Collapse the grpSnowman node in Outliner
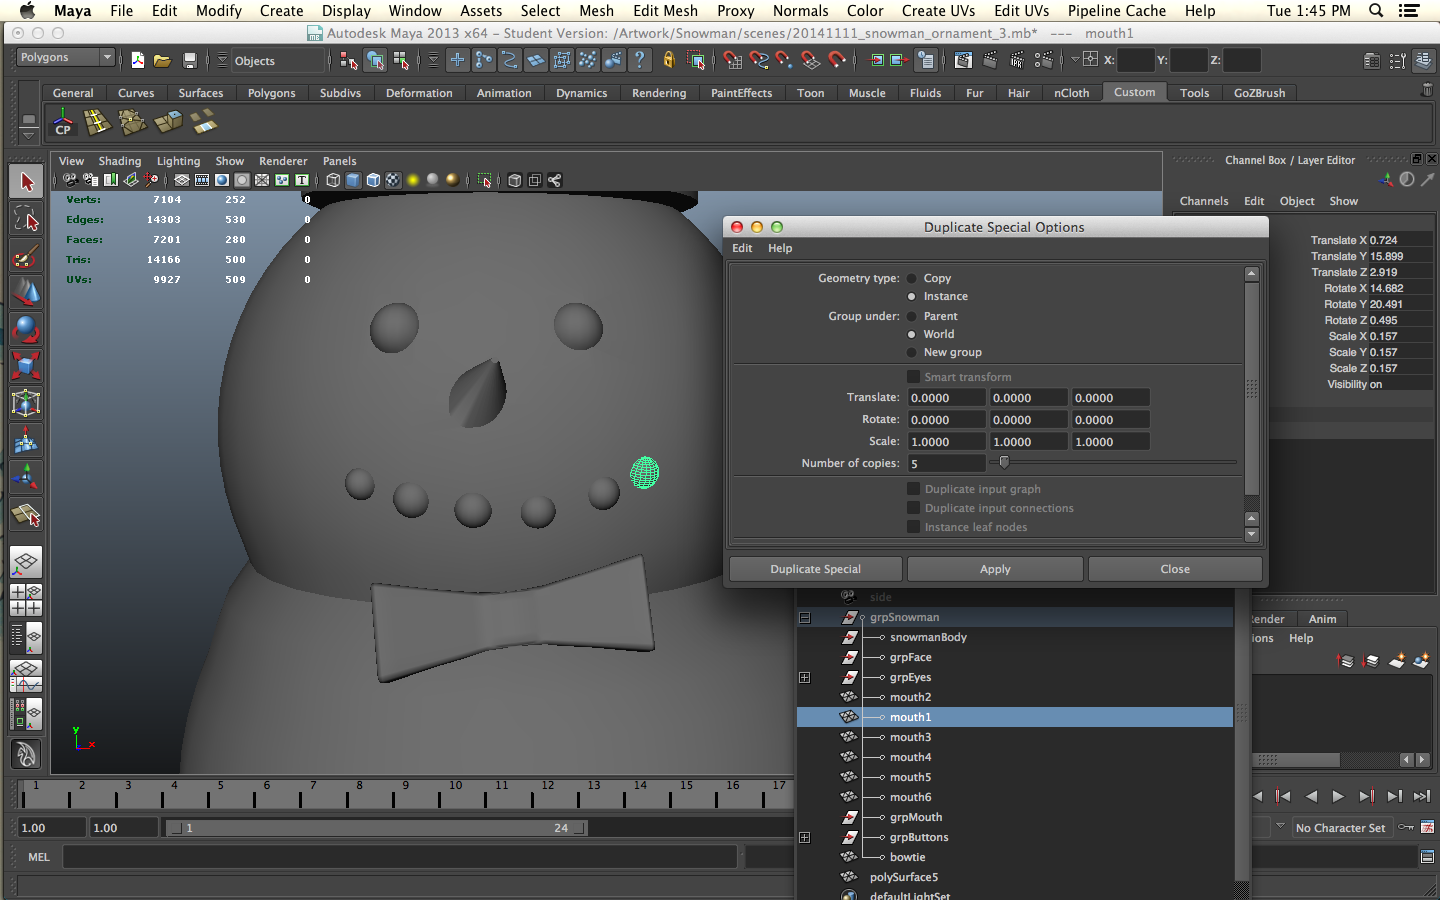 point(804,618)
